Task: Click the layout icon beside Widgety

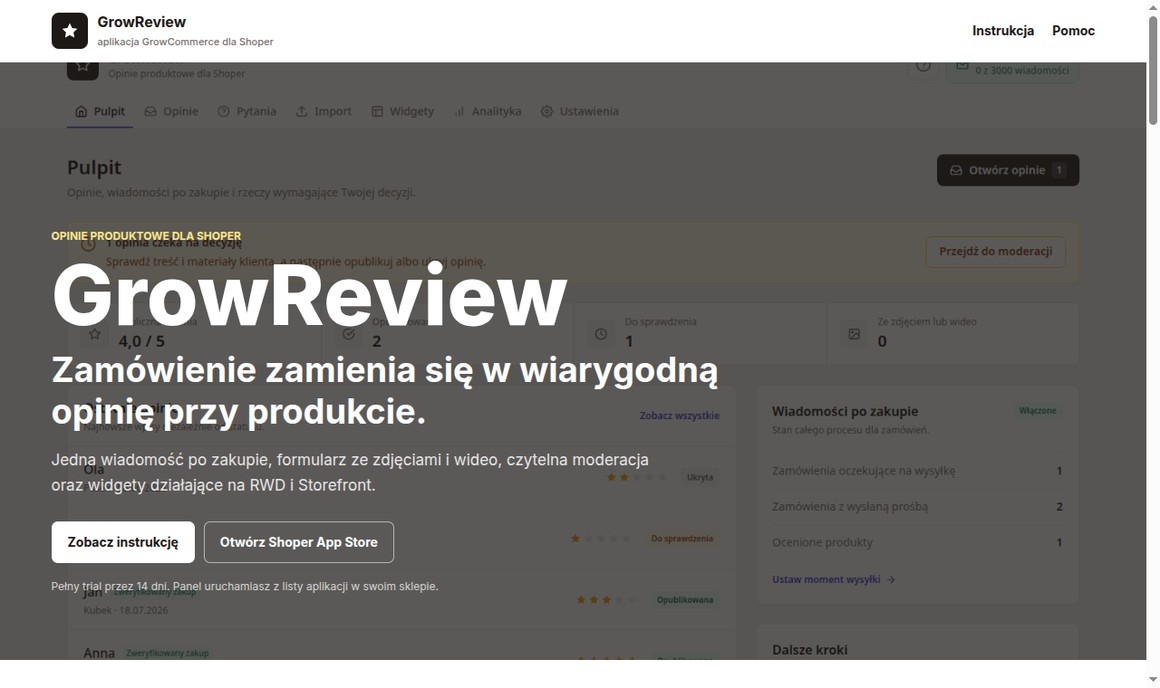Action: (x=377, y=111)
